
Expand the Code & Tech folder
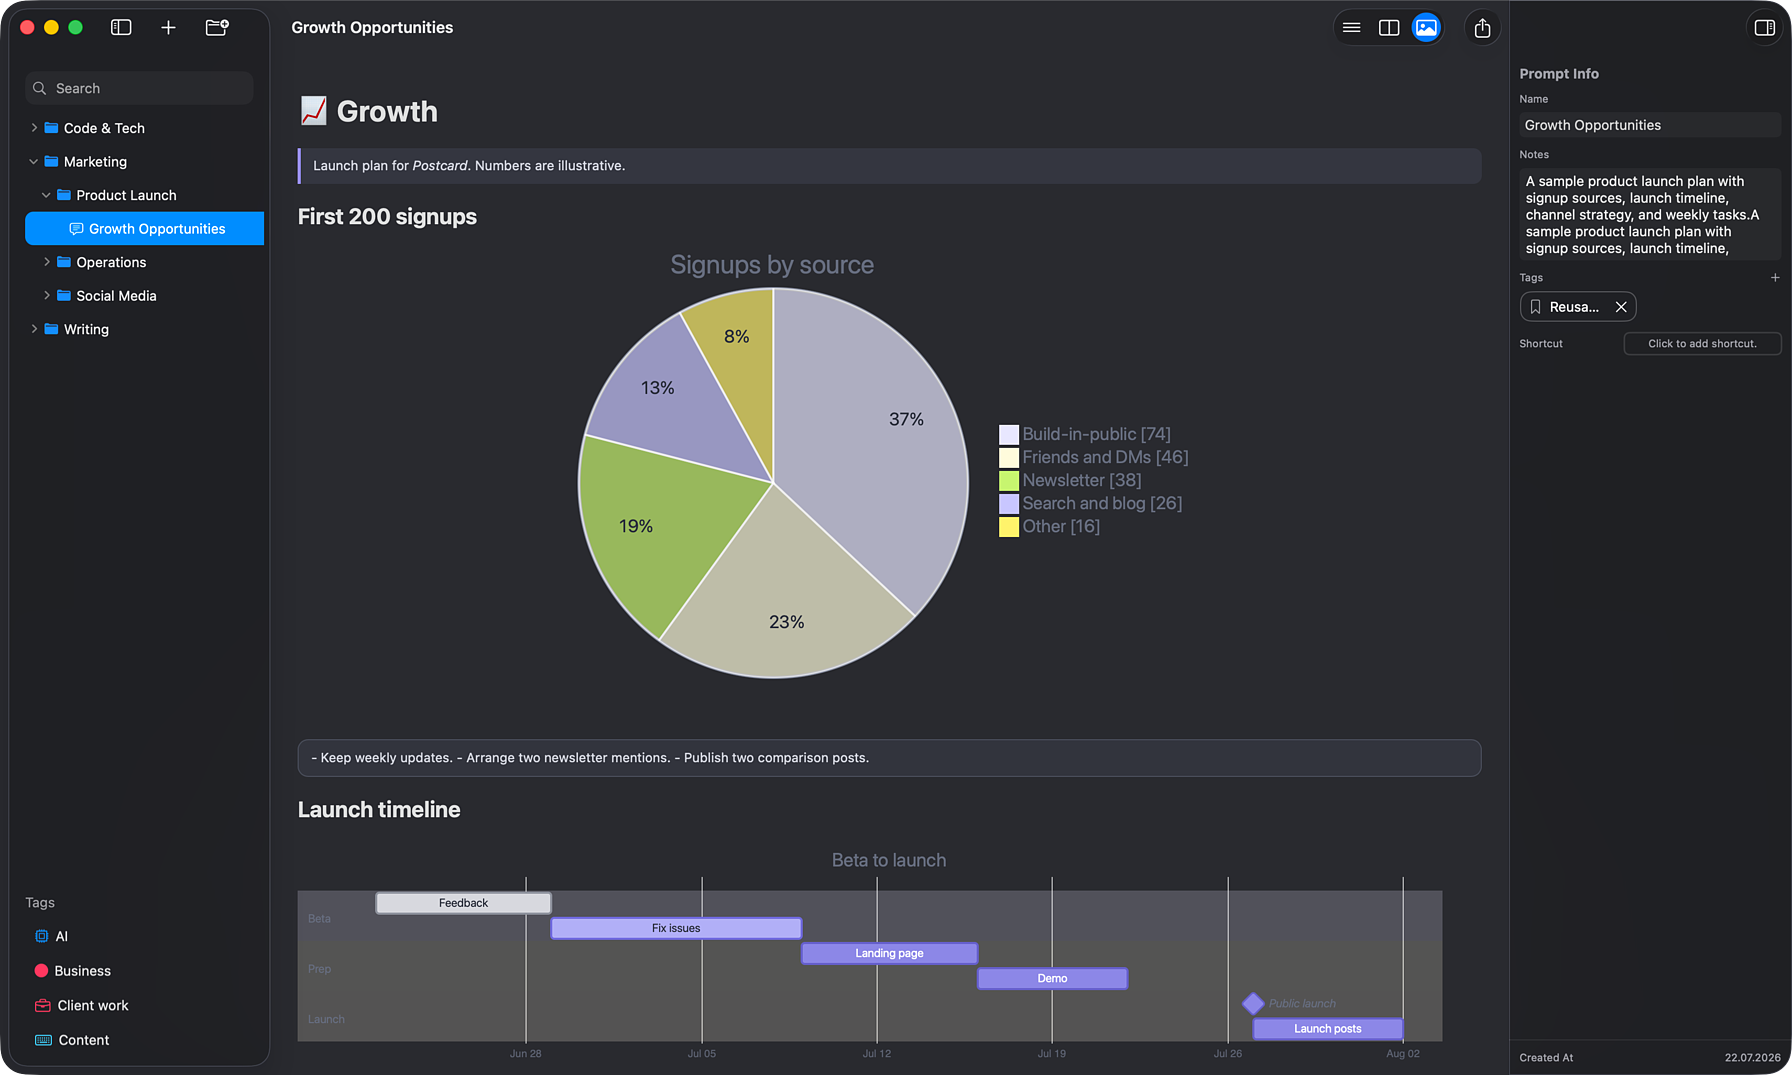(34, 128)
